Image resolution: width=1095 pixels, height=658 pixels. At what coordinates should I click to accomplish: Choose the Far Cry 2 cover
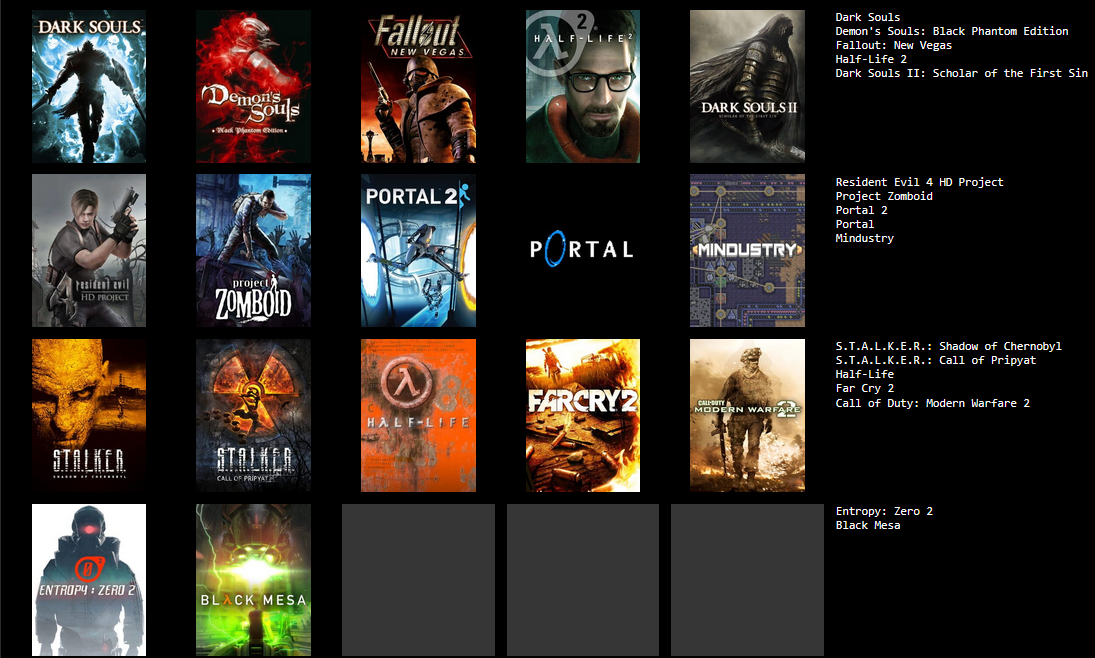point(583,416)
